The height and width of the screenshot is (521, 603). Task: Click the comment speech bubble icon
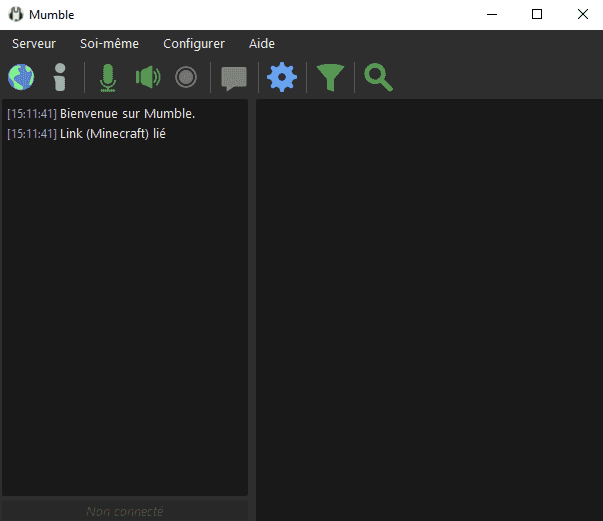pos(234,78)
